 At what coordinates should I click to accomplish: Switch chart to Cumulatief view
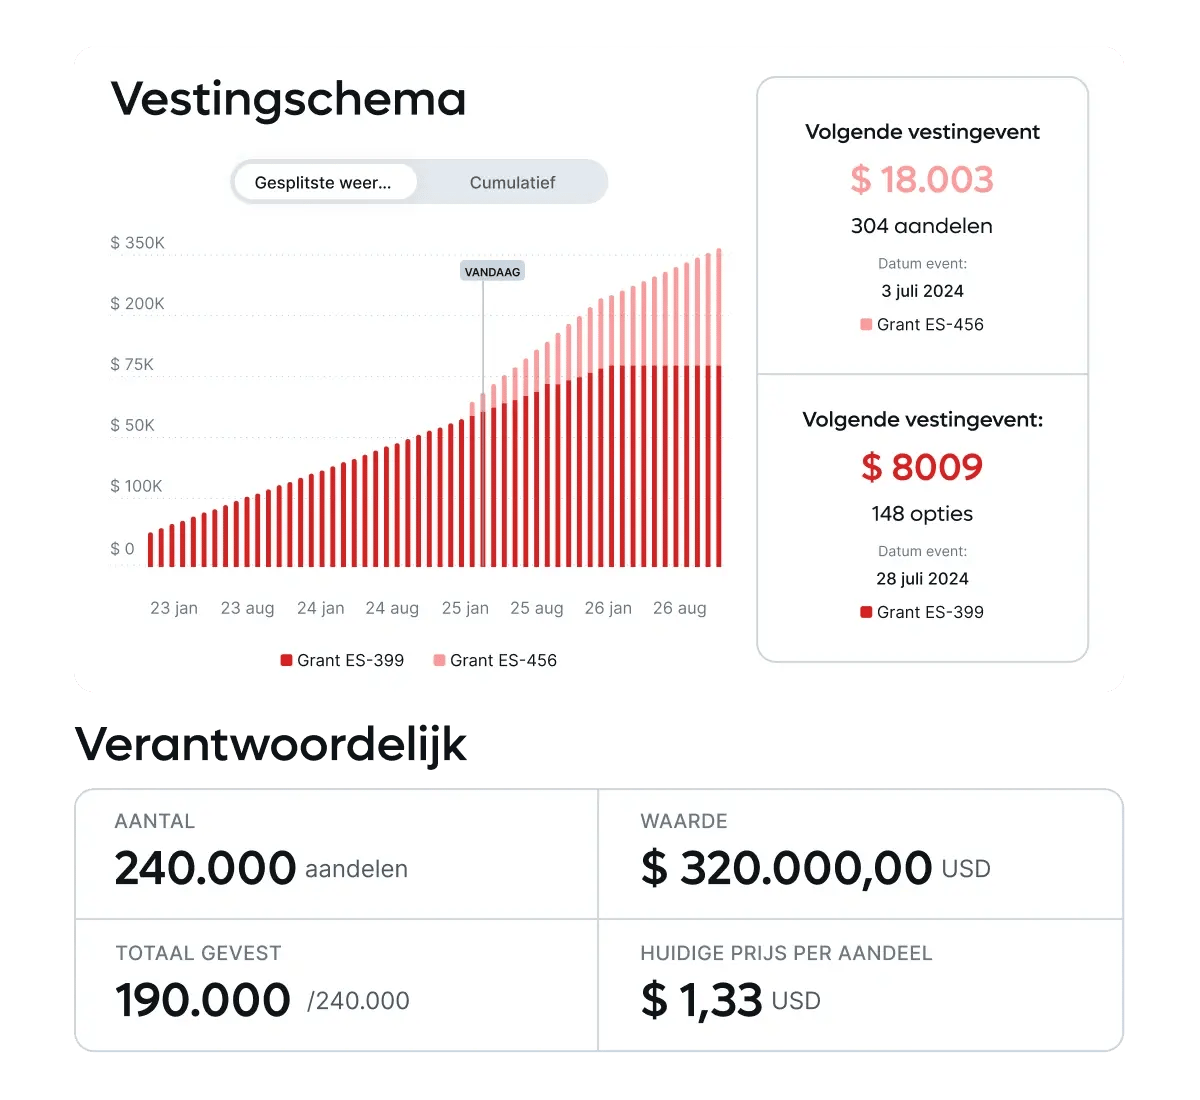pyautogui.click(x=512, y=182)
